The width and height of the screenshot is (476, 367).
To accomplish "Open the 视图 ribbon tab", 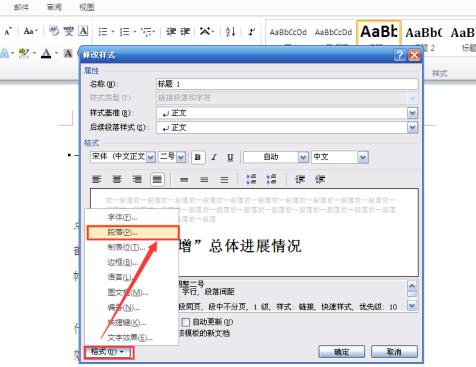I will 87,7.
